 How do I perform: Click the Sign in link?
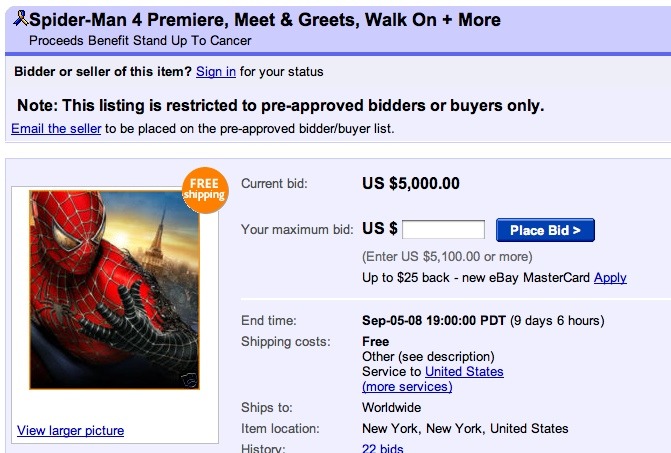tap(216, 71)
